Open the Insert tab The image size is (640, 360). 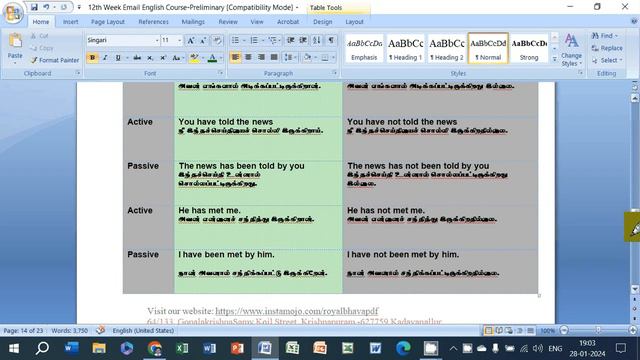click(70, 22)
